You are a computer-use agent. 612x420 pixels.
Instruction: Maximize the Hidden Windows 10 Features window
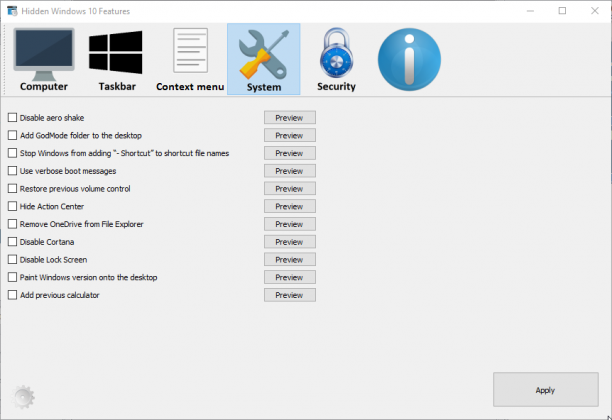tap(562, 11)
